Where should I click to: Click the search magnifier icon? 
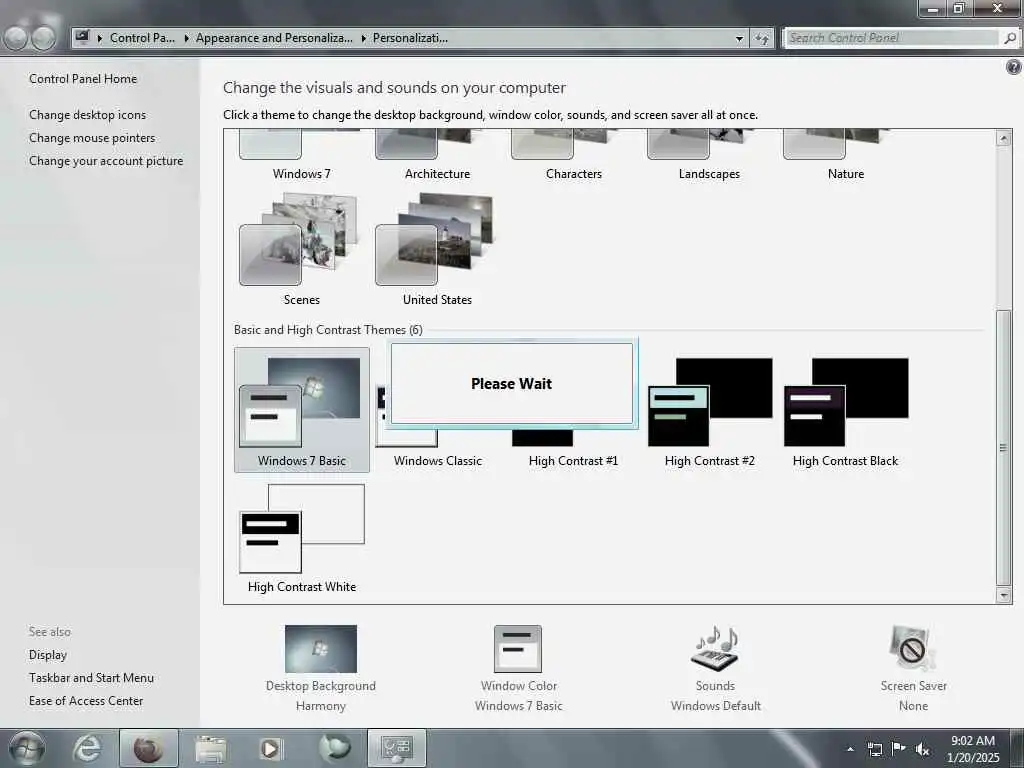1010,38
